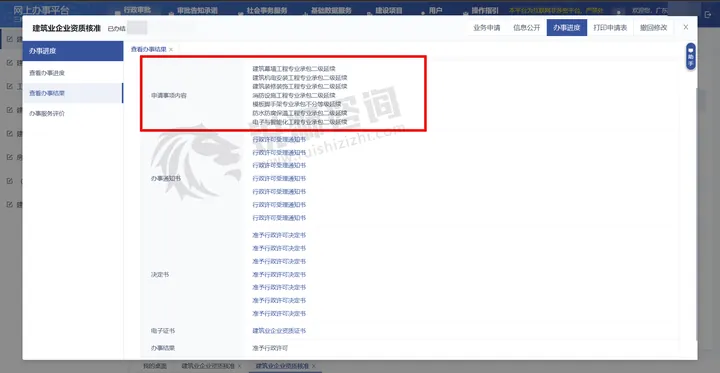The width and height of the screenshot is (720, 373).
Task: Click the 网上办事平台 site title
Action: point(42,9)
